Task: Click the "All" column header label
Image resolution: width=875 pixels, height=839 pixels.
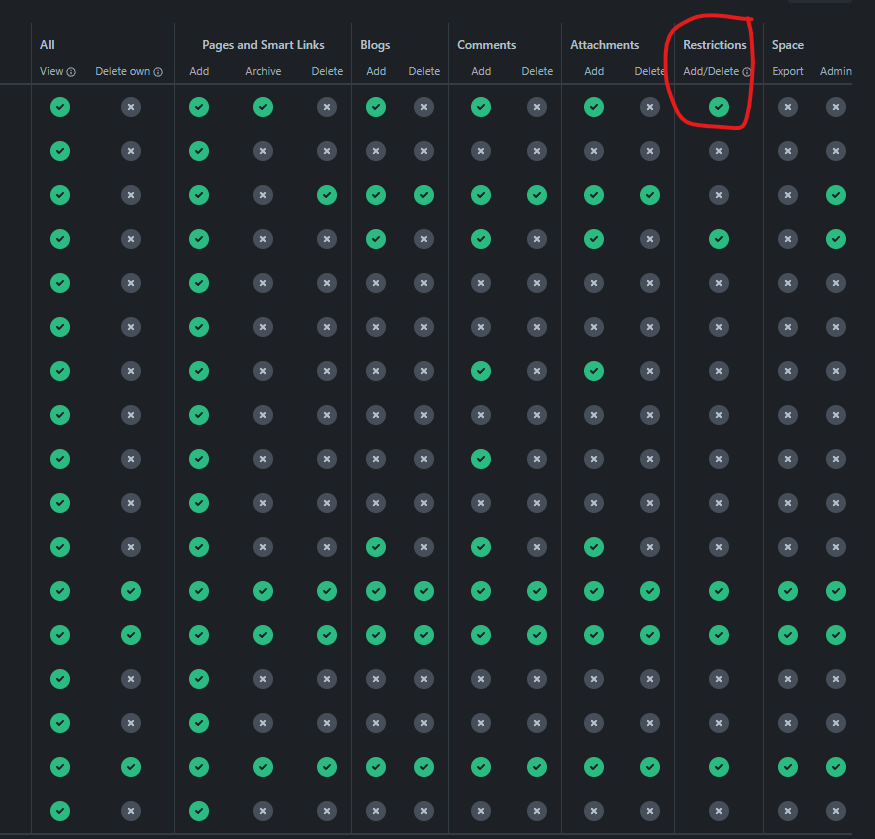Action: coord(47,44)
